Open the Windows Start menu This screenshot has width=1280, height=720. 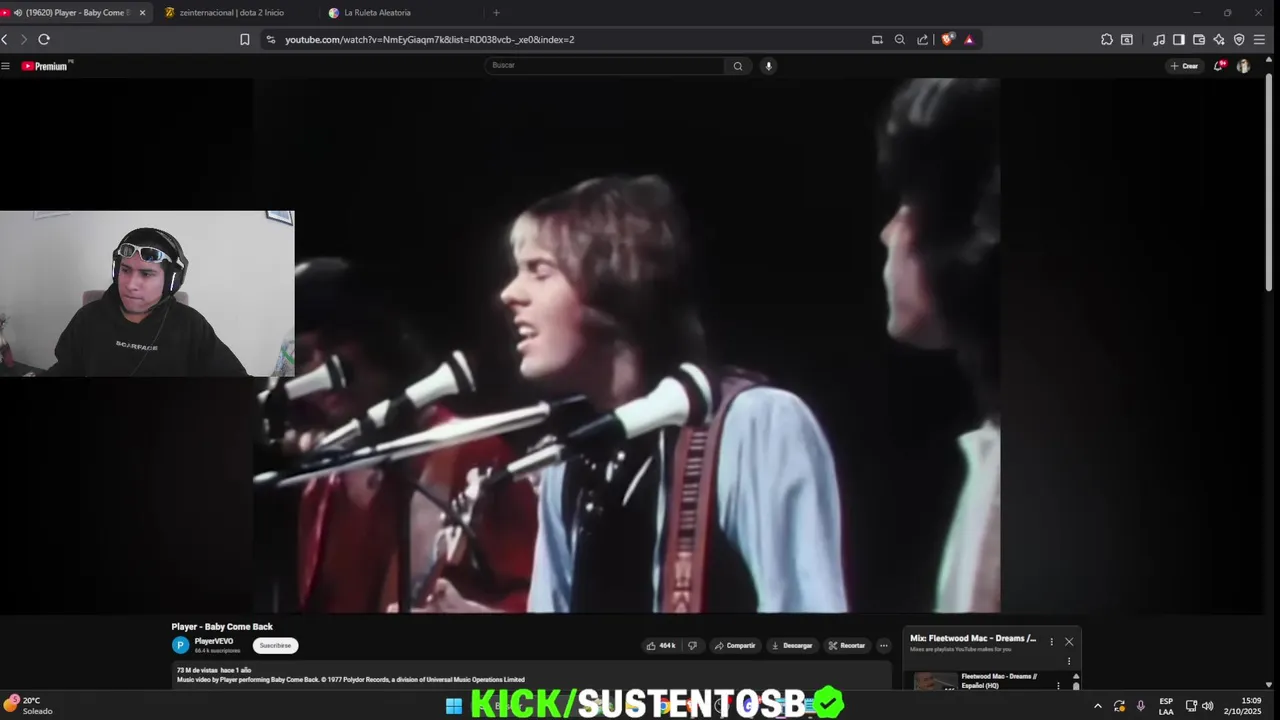(454, 706)
